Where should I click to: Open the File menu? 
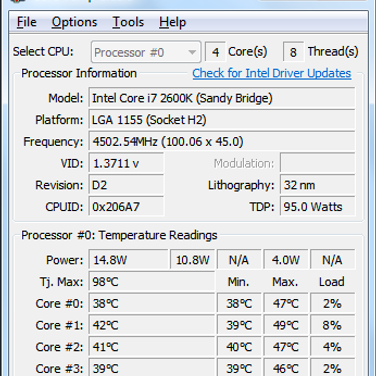click(x=26, y=22)
